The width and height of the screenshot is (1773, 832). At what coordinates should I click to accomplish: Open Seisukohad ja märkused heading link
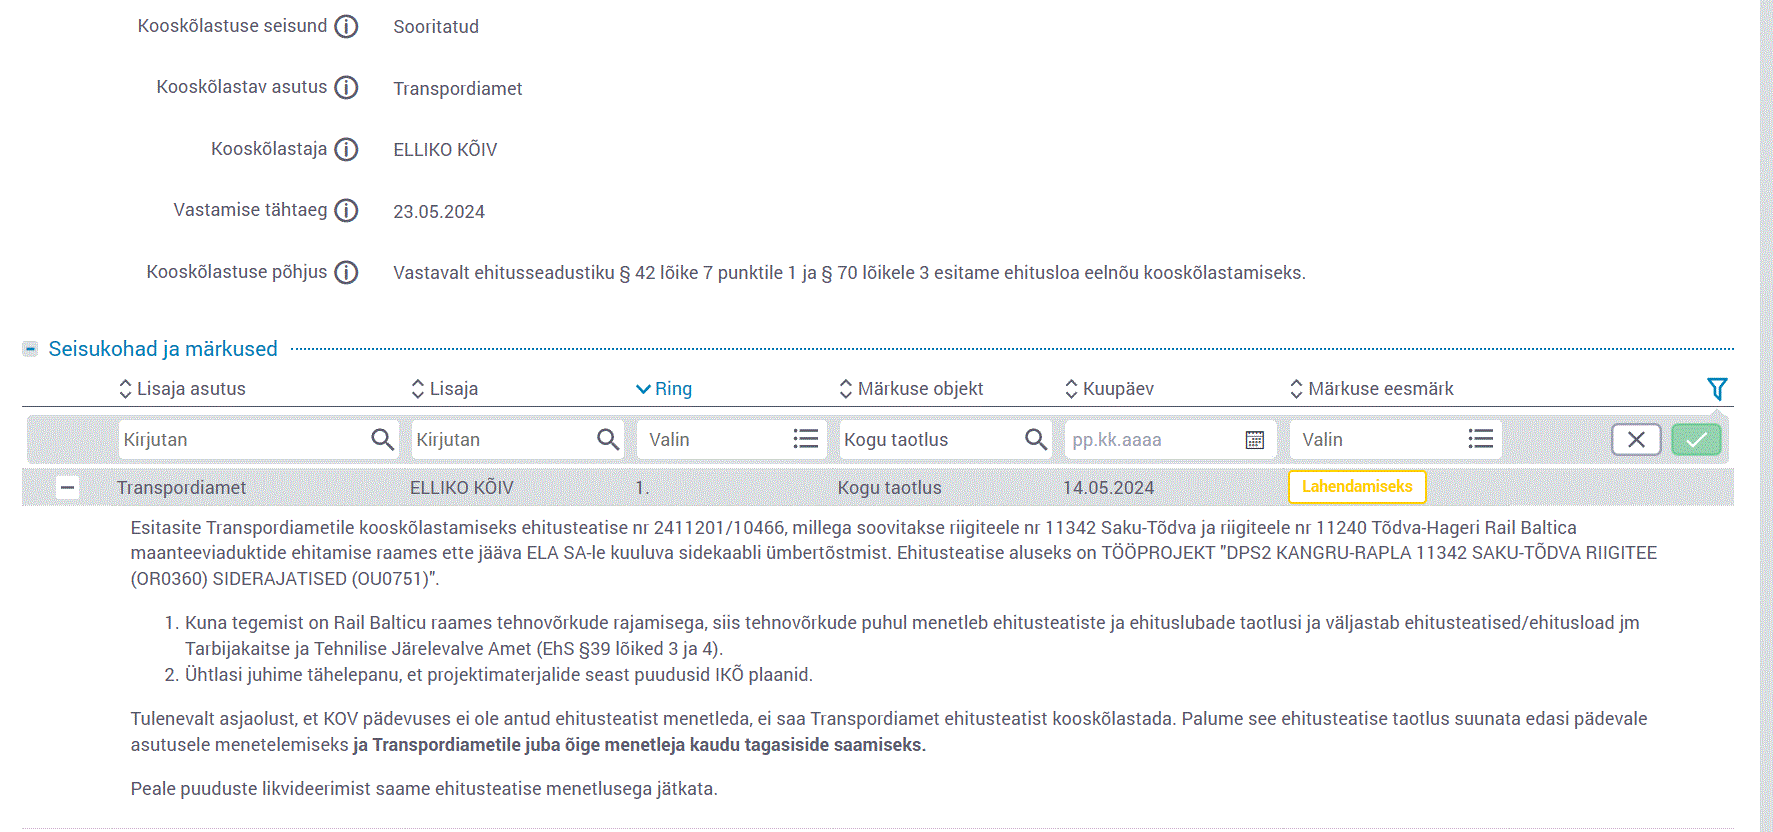(x=163, y=349)
